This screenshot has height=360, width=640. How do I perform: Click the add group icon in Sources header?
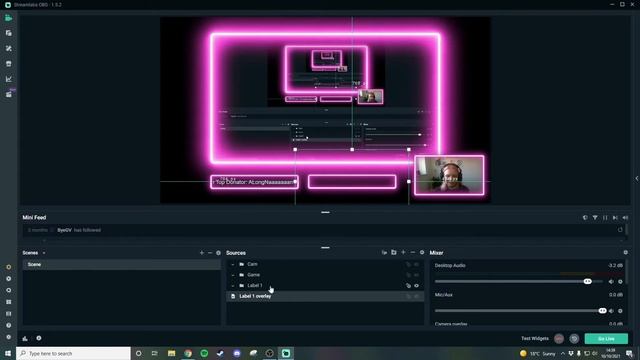[384, 252]
